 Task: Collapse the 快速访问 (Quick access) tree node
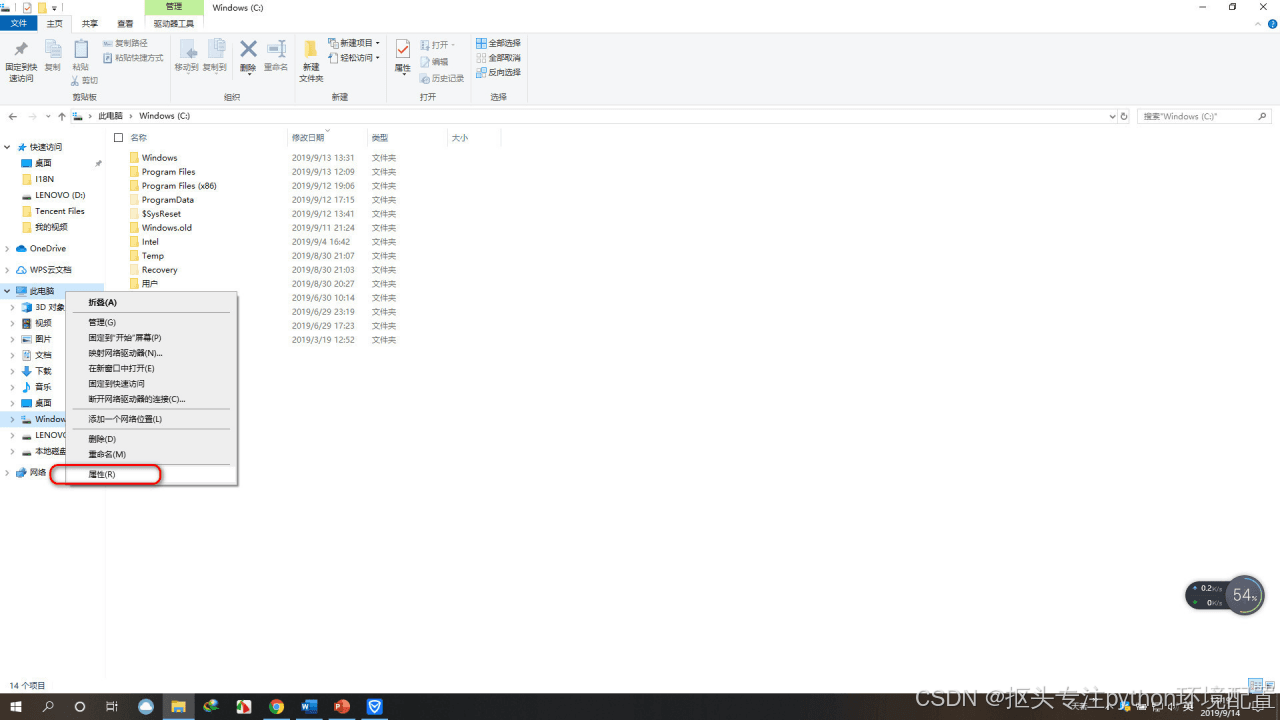8,147
